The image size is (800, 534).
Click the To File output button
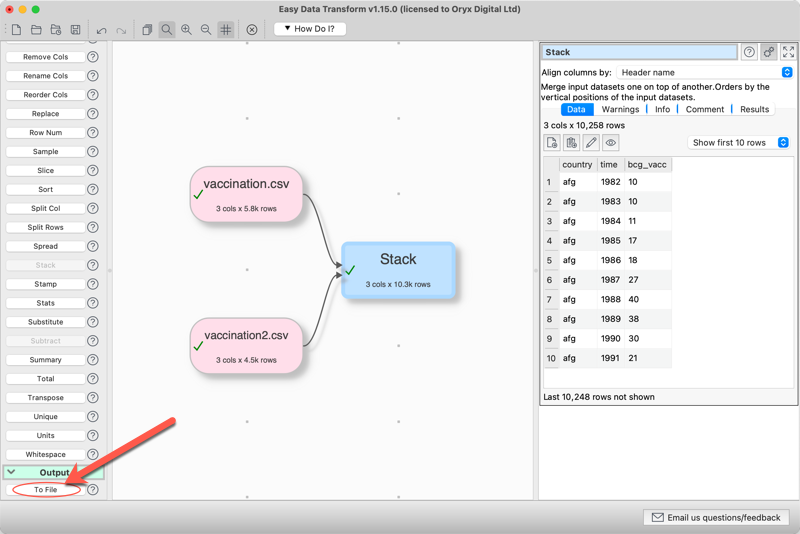tap(46, 490)
